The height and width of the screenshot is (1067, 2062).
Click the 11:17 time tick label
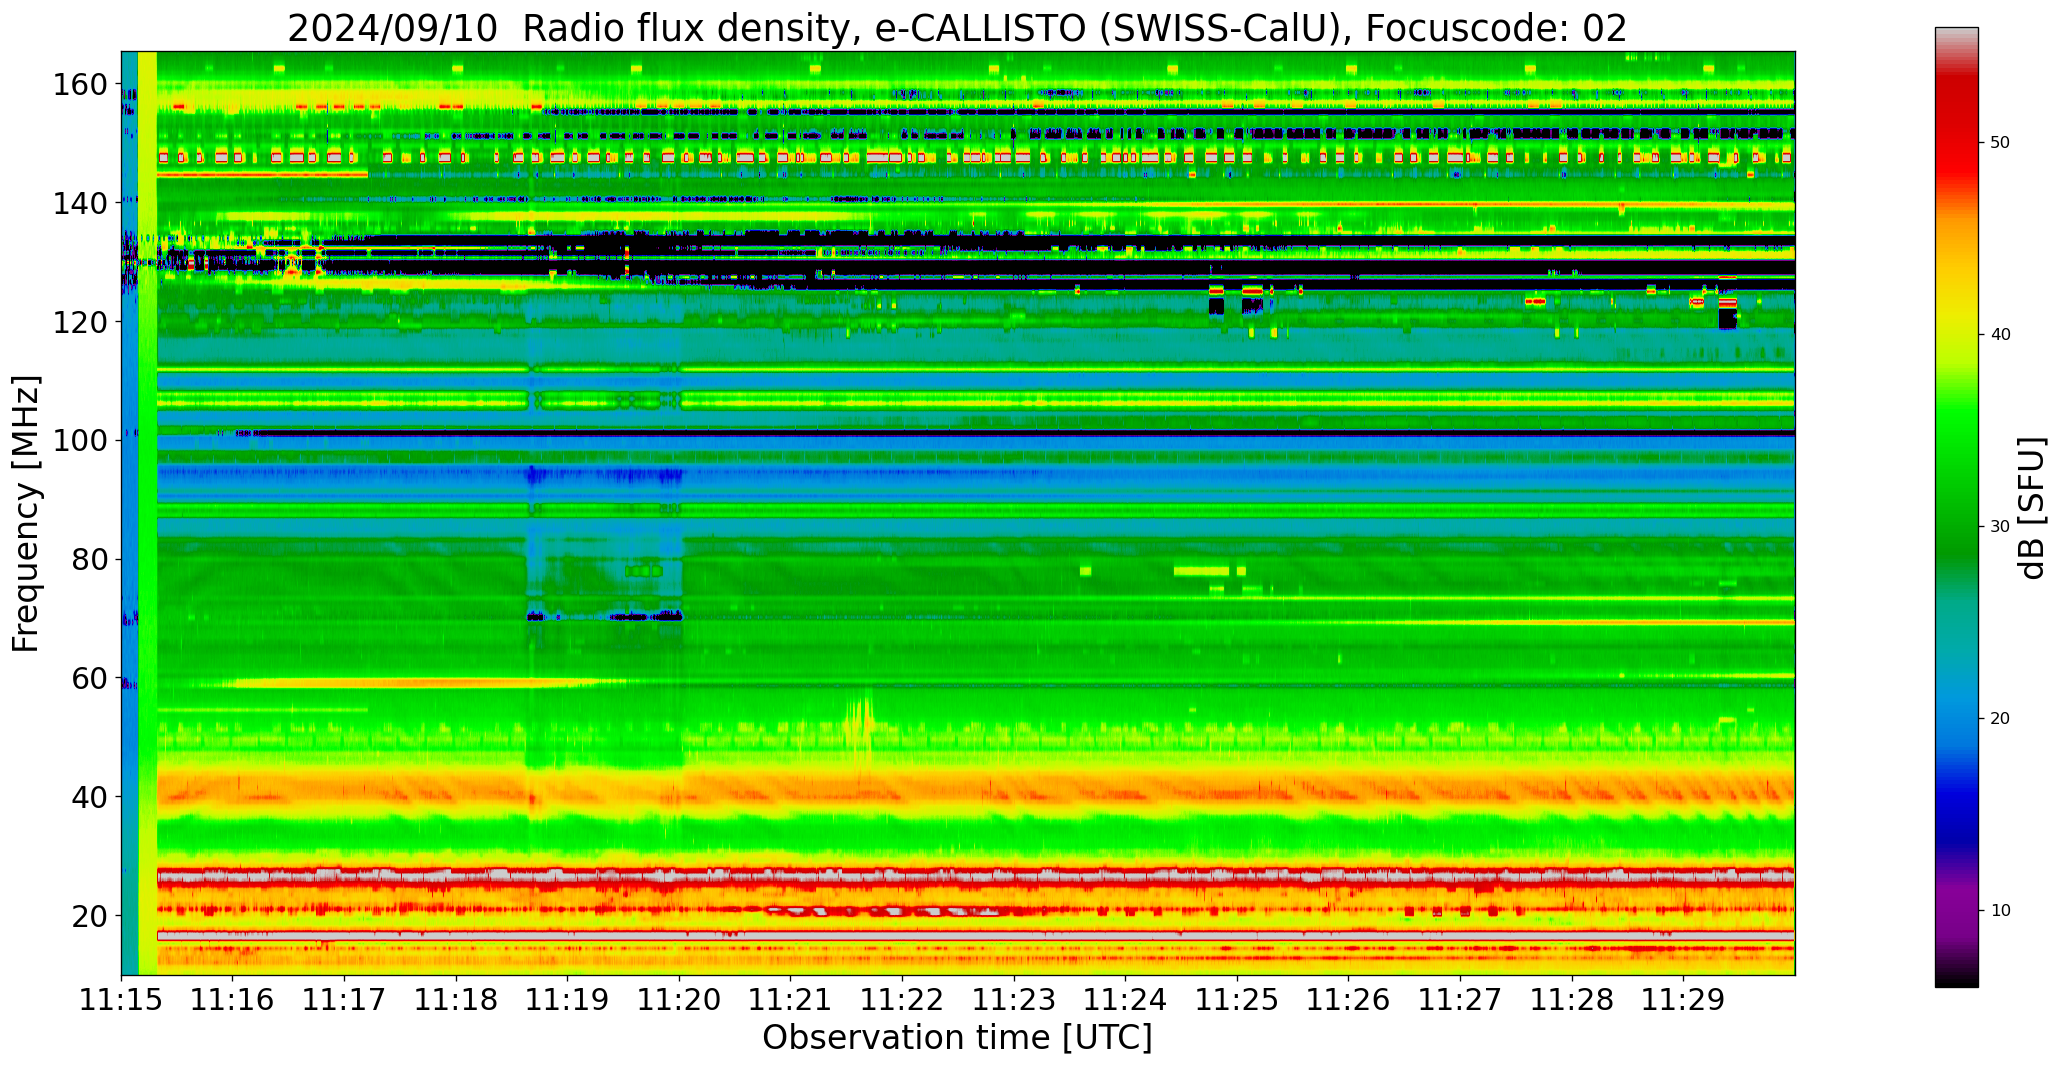[x=345, y=1000]
